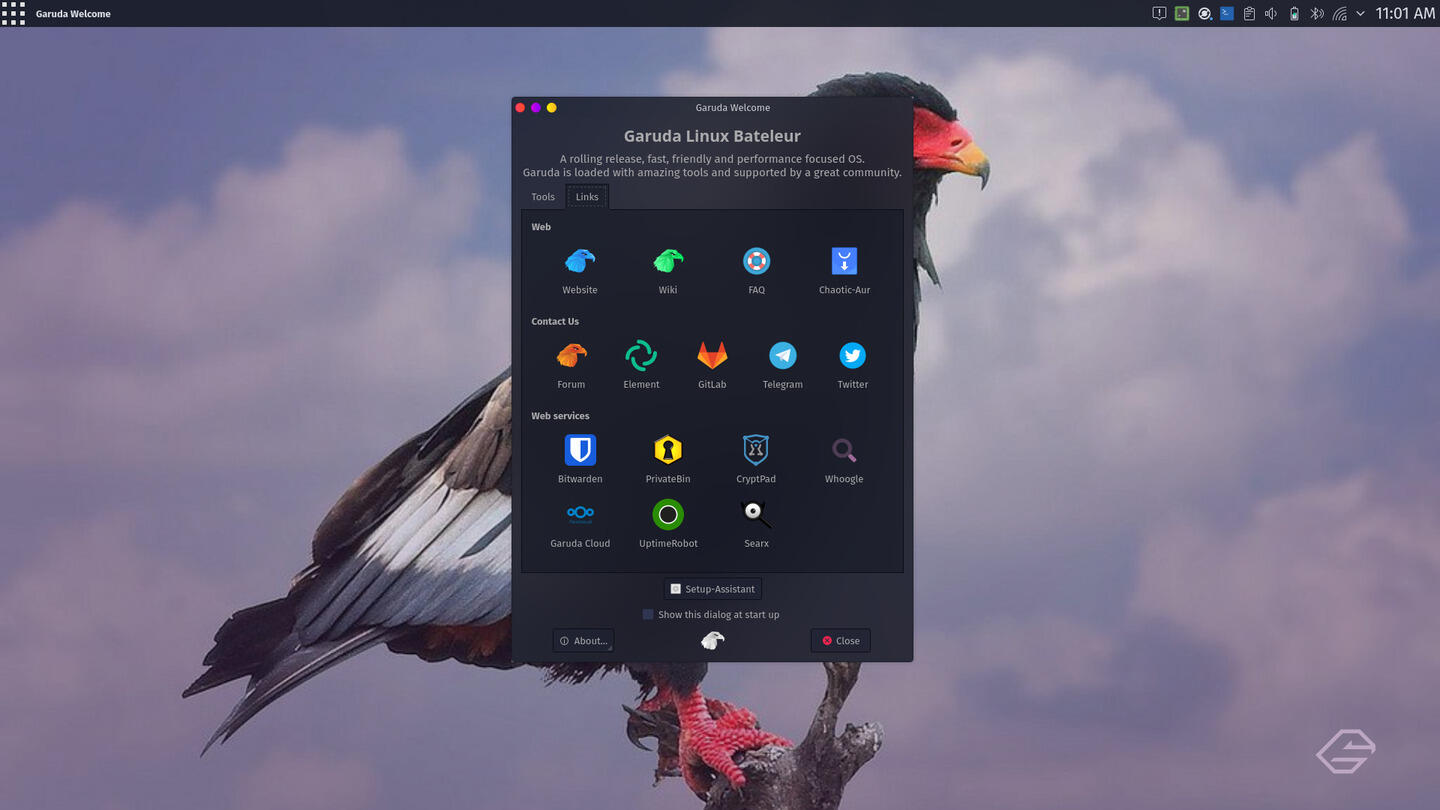Screen dimensions: 1440x810
Task: Open the notifications tray icon
Action: 1159,14
